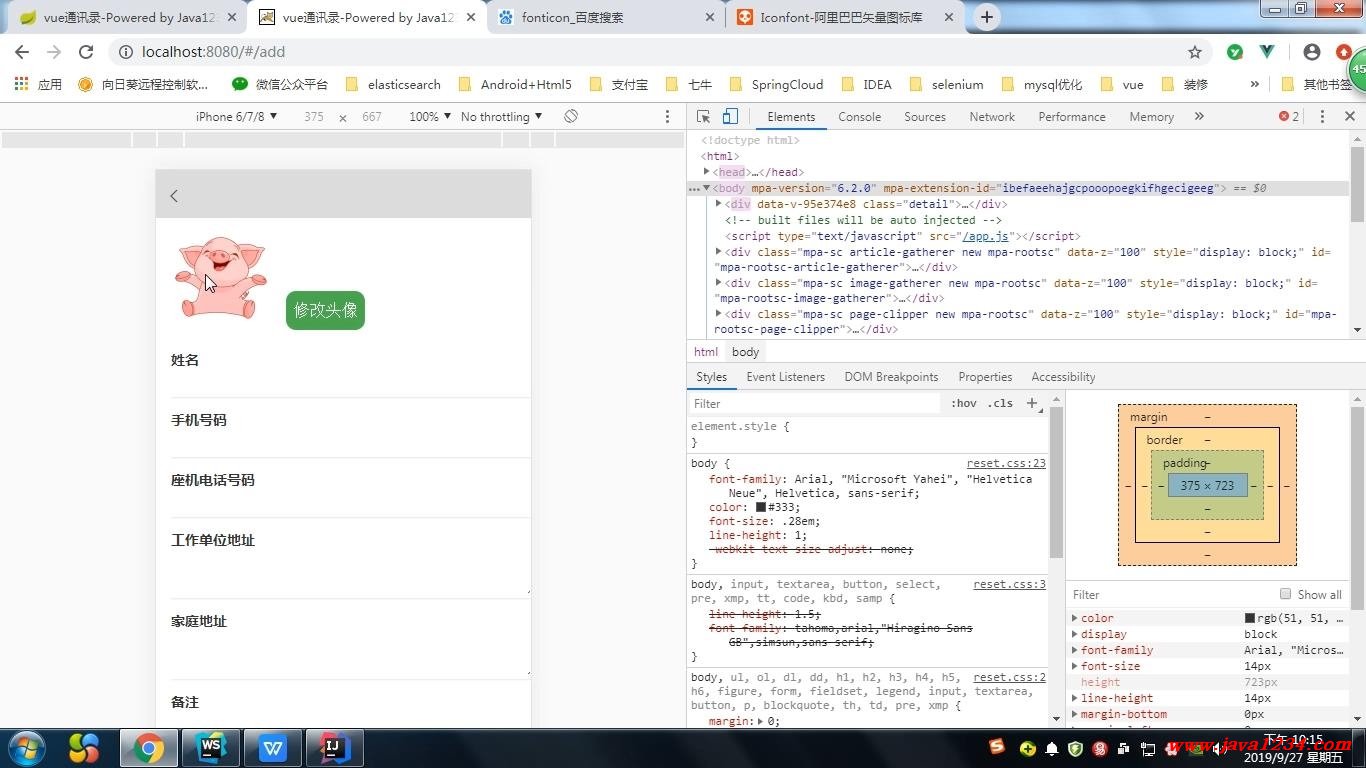Bookmark this page with the star icon
Viewport: 1366px width, 768px height.
pyautogui.click(x=1194, y=52)
